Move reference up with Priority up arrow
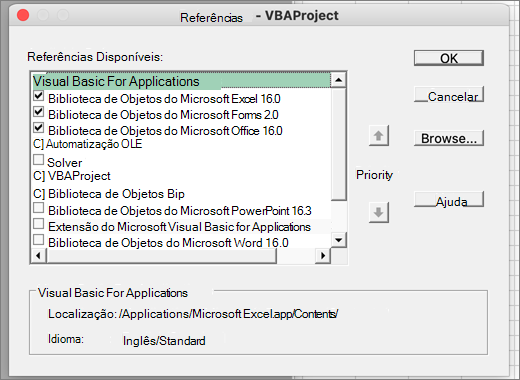 point(379,136)
